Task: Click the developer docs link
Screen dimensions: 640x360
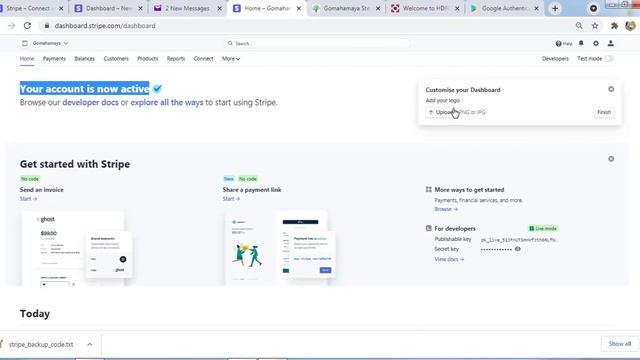Action: 90,102
